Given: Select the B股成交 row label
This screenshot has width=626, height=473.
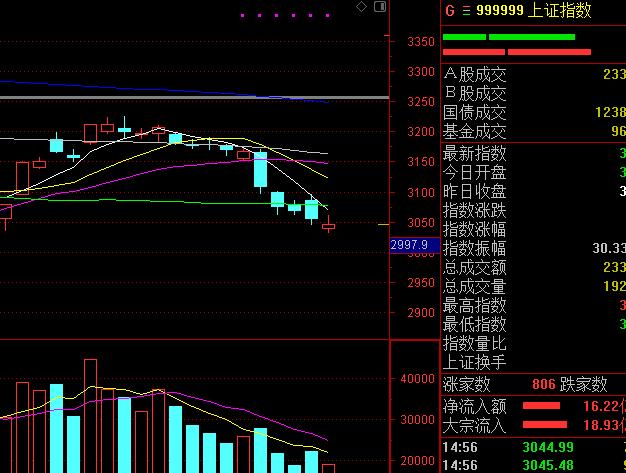Looking at the screenshot, I should pos(475,93).
